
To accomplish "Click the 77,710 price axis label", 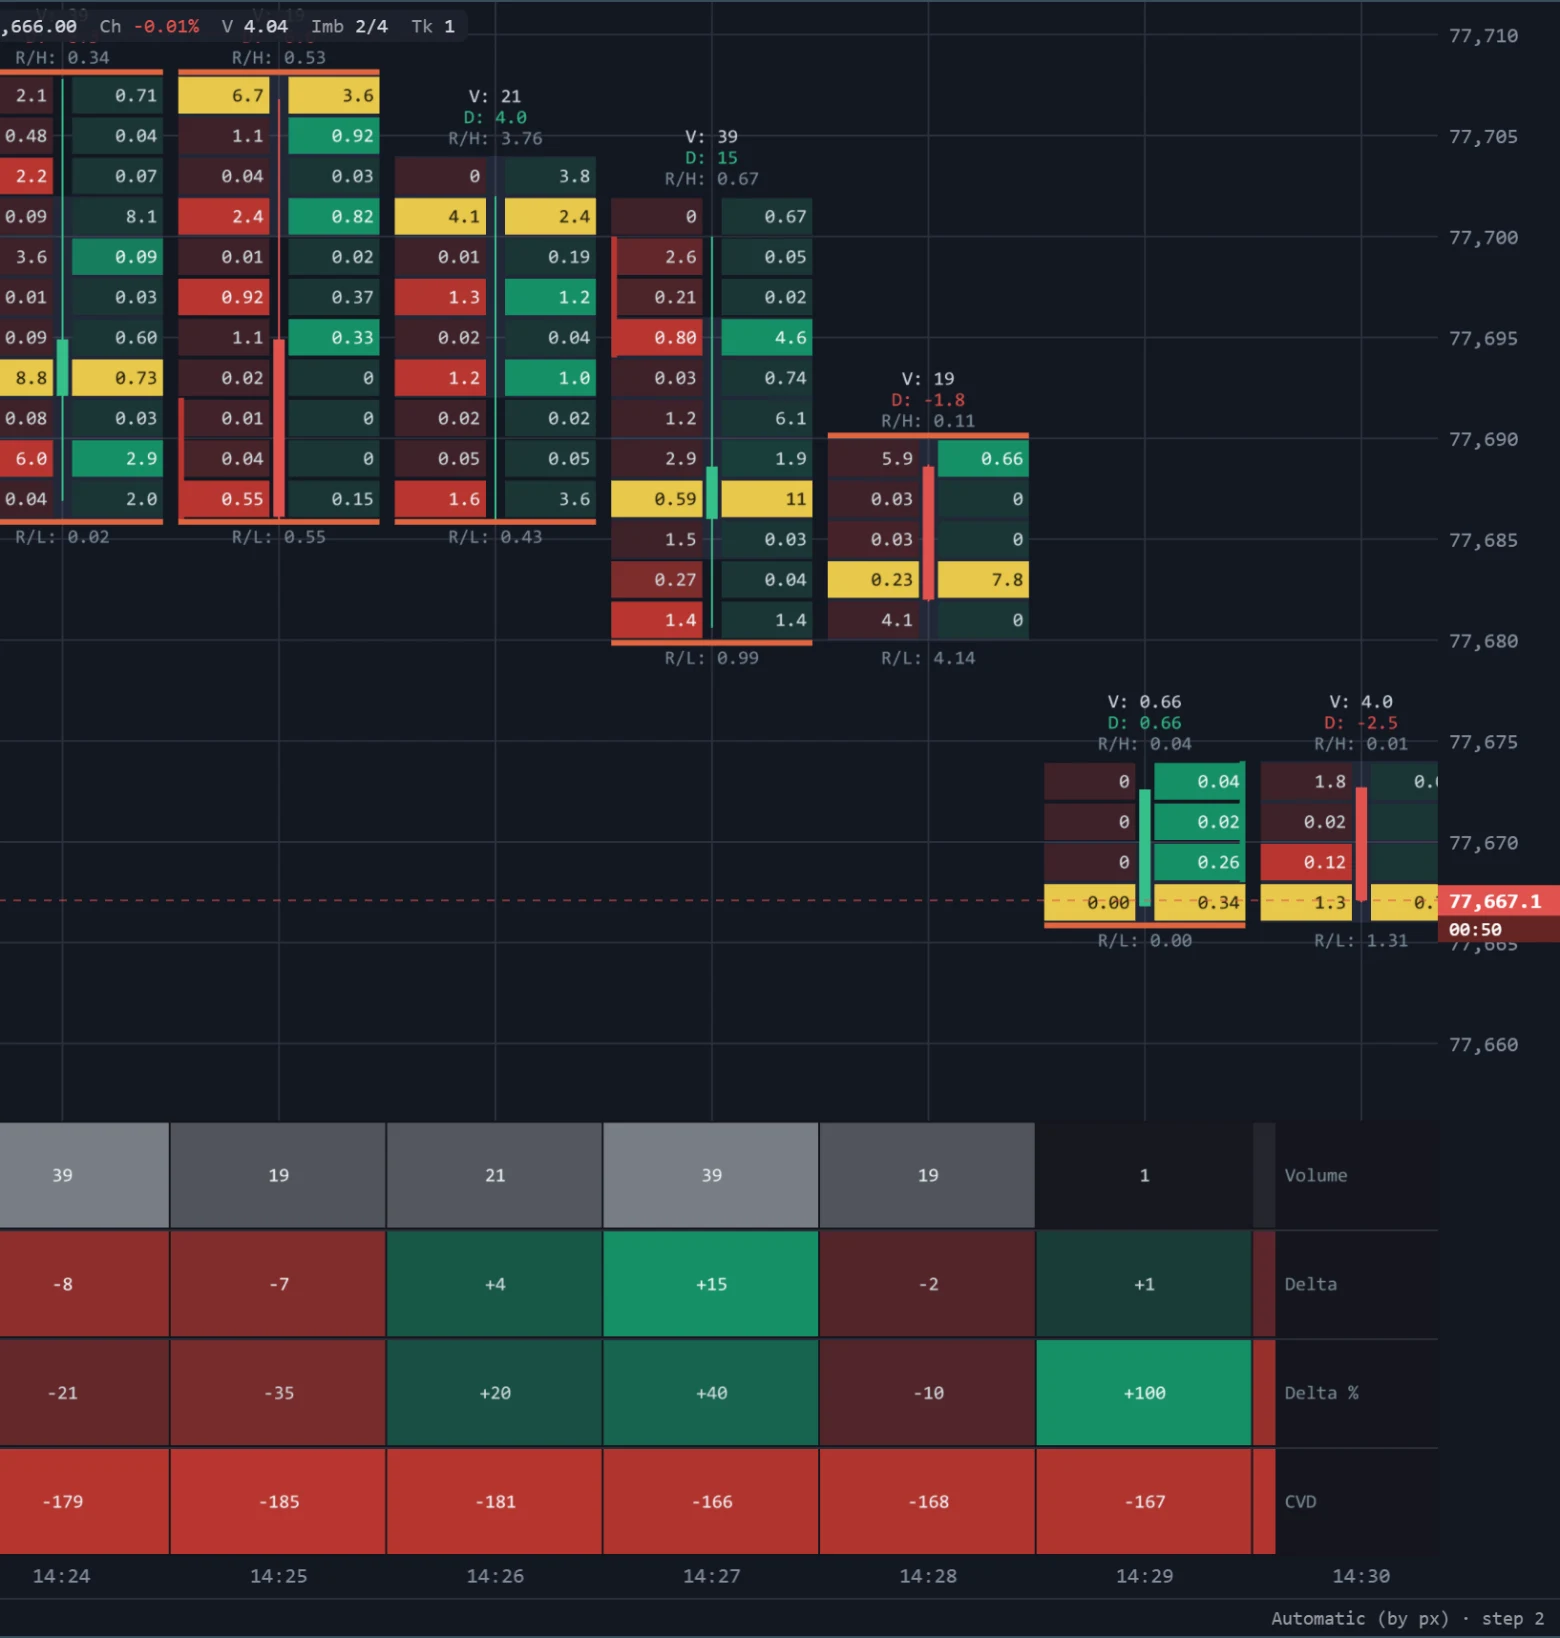I will [x=1483, y=36].
